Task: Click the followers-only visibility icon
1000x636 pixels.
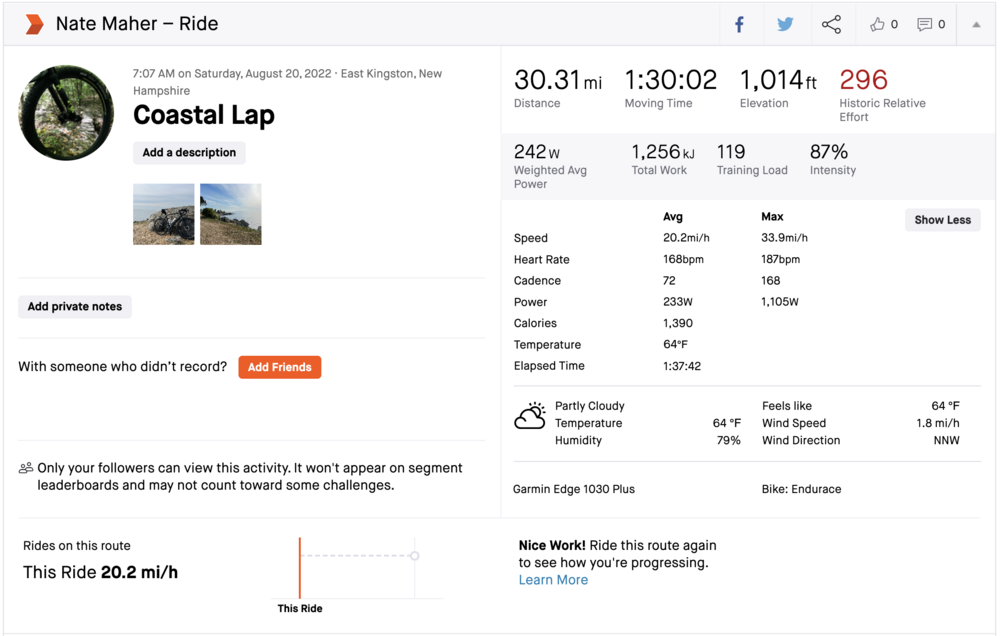Action: (x=26, y=468)
